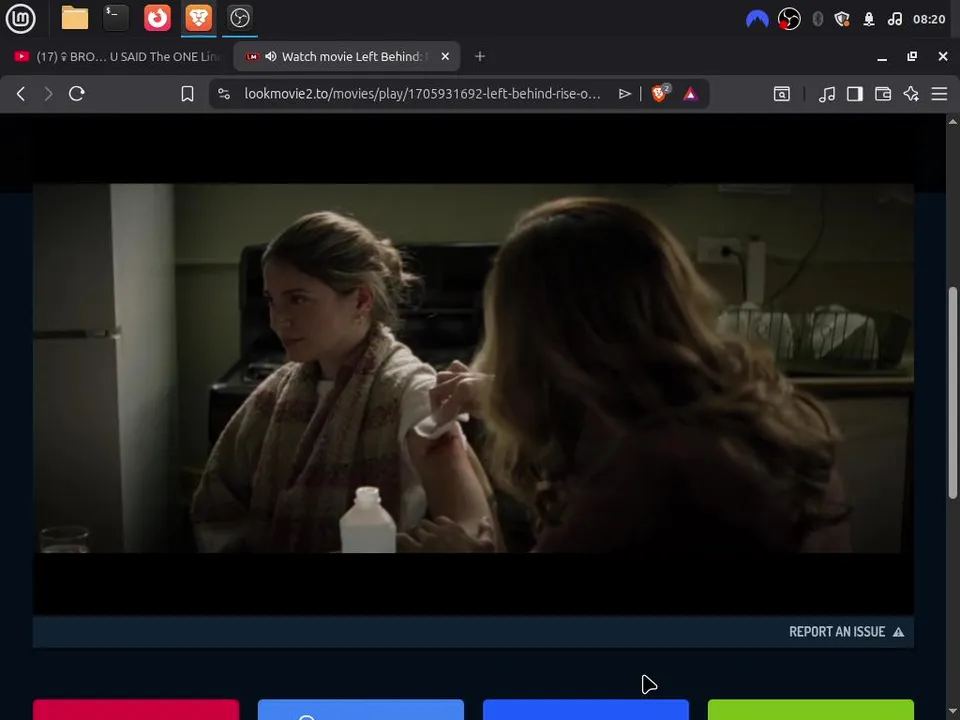Click the red button below the player
Image resolution: width=960 pixels, height=720 pixels.
pyautogui.click(x=136, y=710)
